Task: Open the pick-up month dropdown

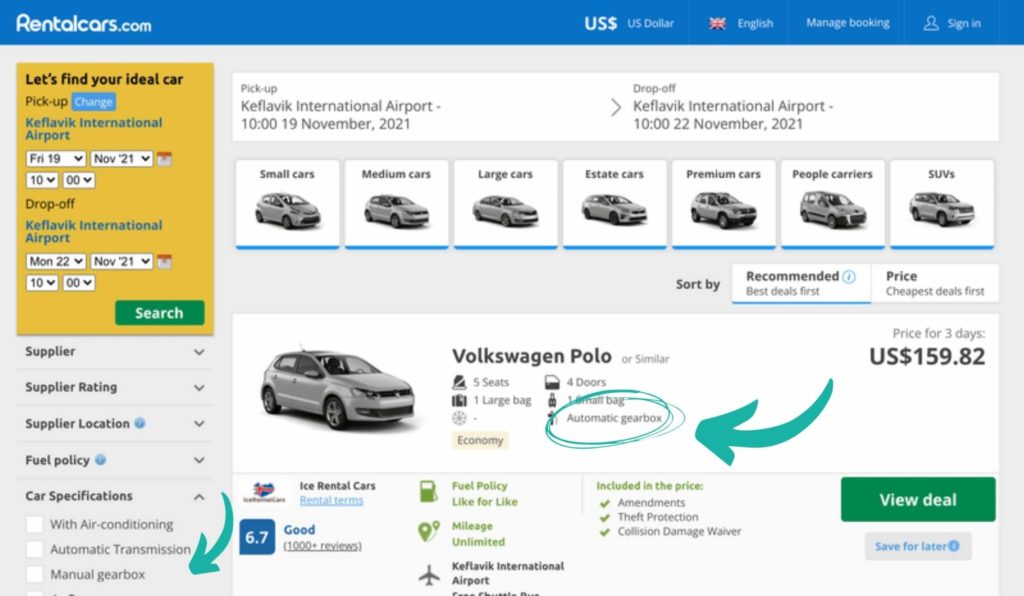Action: pyautogui.click(x=121, y=159)
